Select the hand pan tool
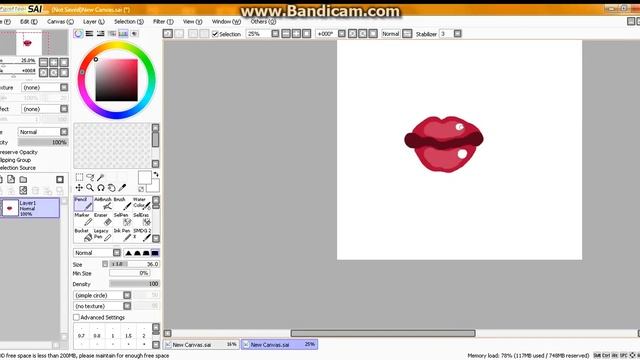This screenshot has width=640, height=360. pyautogui.click(x=111, y=188)
